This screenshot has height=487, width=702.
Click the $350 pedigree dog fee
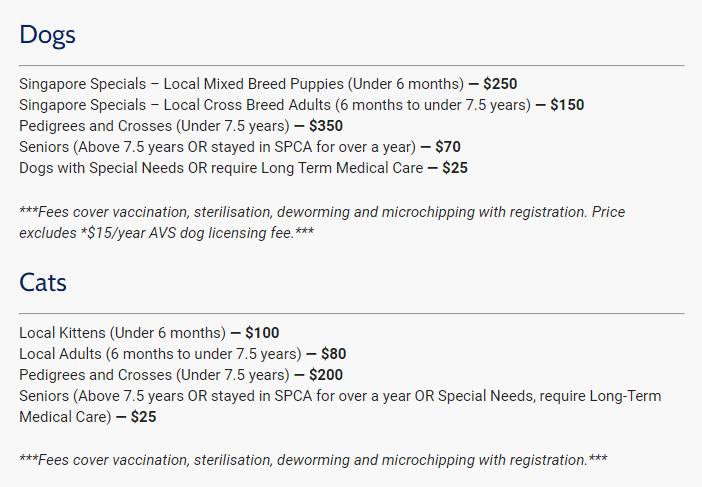[x=326, y=126]
